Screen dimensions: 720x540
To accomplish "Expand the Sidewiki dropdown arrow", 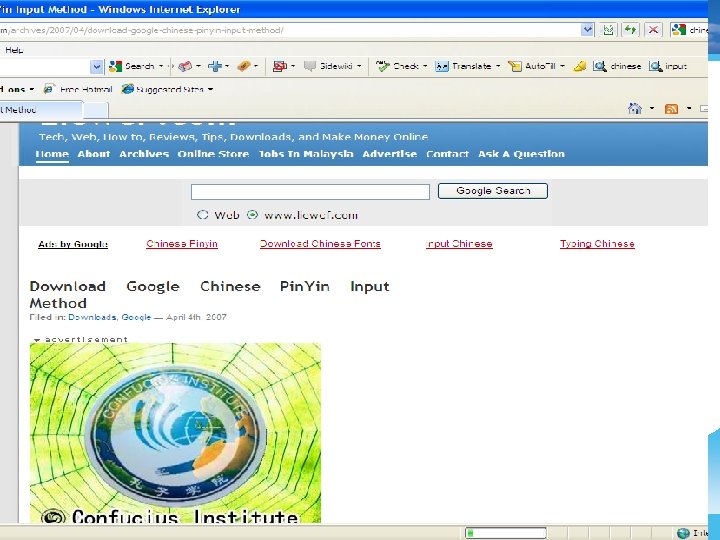I will (359, 67).
